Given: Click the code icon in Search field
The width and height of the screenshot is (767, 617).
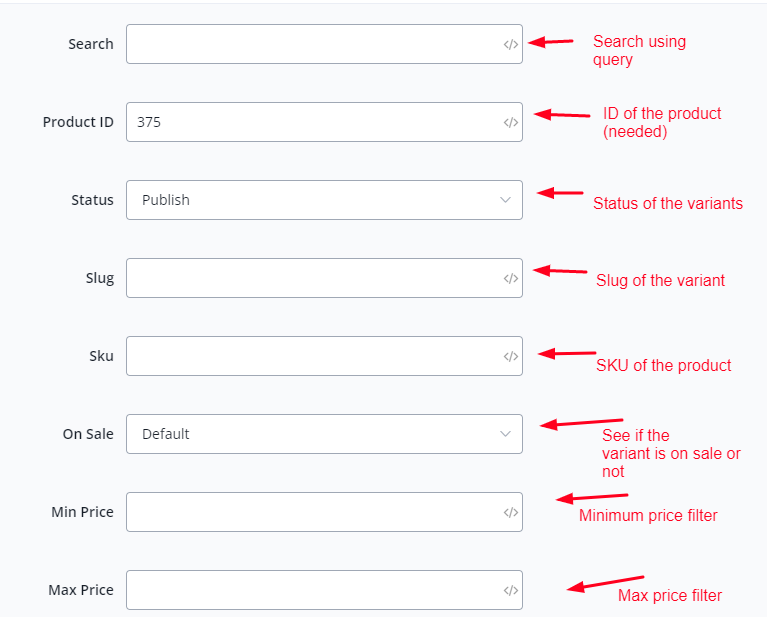Looking at the screenshot, I should [x=510, y=44].
